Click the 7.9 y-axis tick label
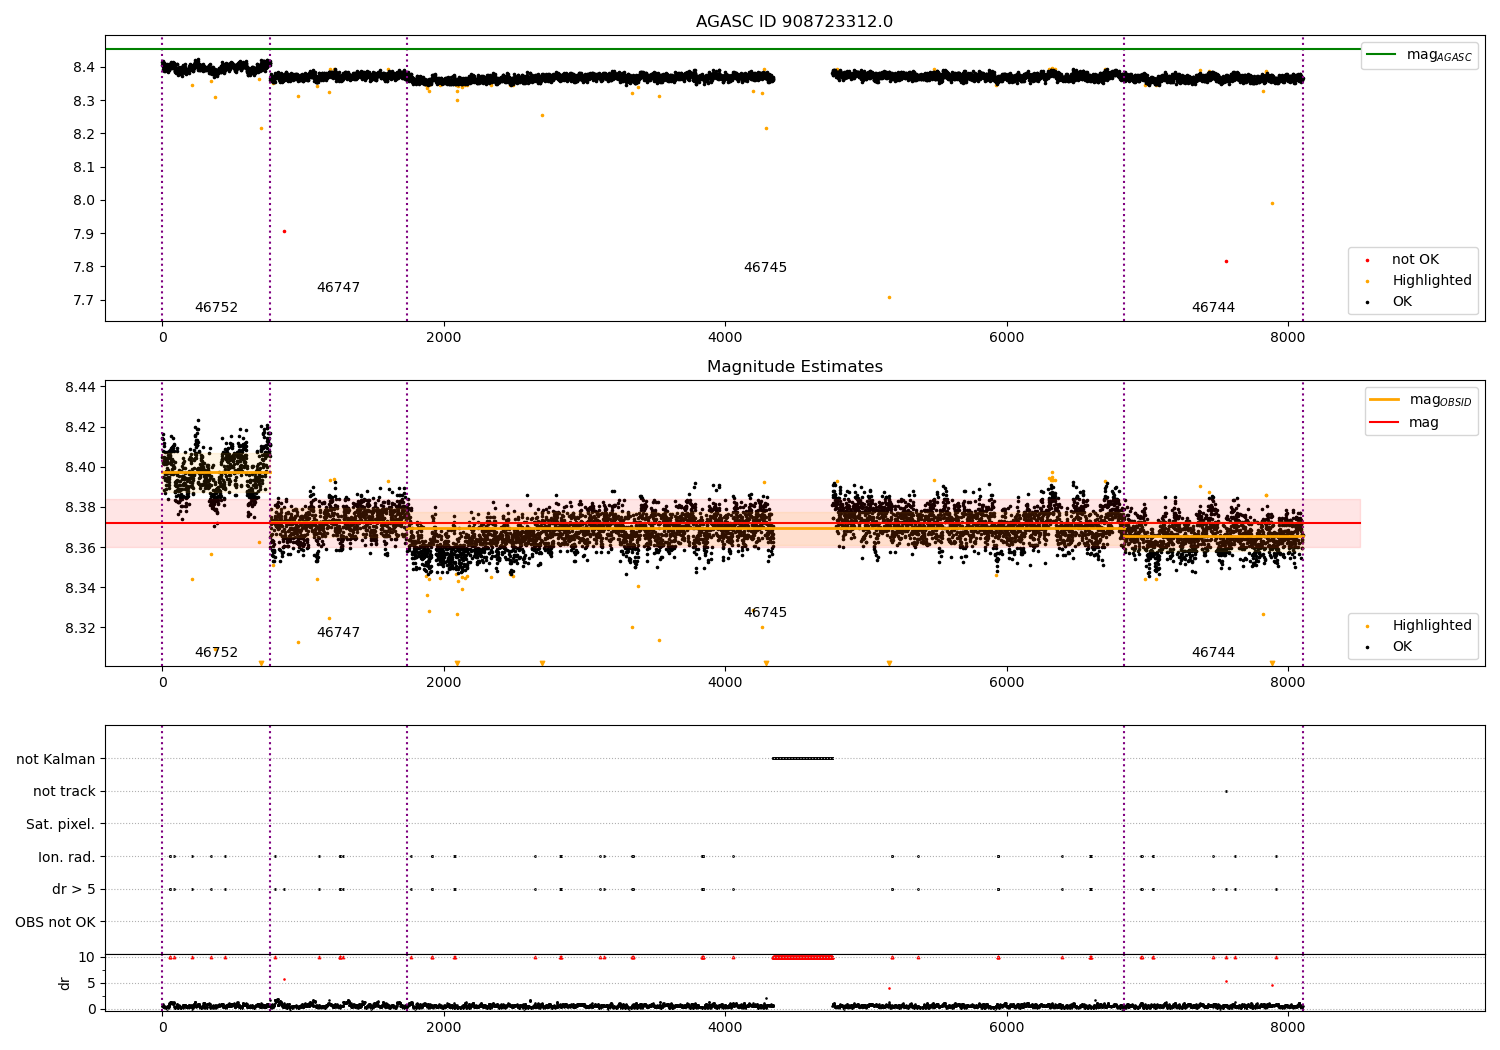 coord(84,234)
